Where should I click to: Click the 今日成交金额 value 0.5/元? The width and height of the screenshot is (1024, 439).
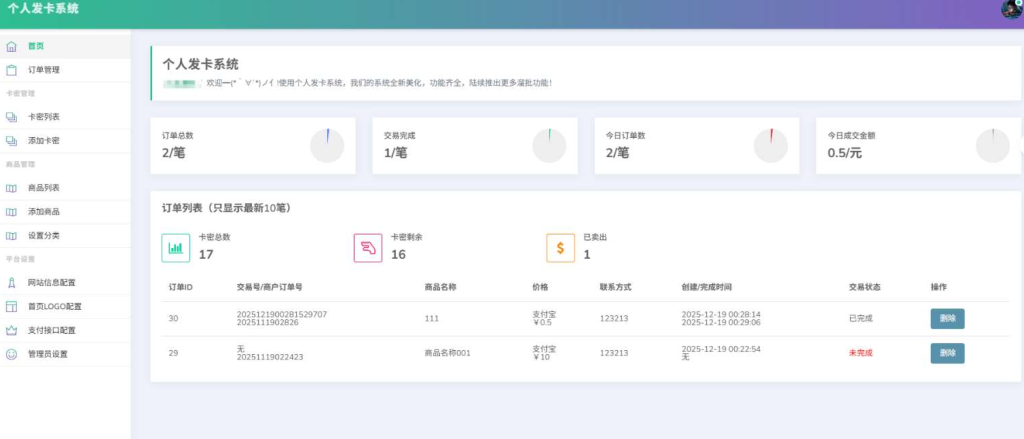point(844,153)
